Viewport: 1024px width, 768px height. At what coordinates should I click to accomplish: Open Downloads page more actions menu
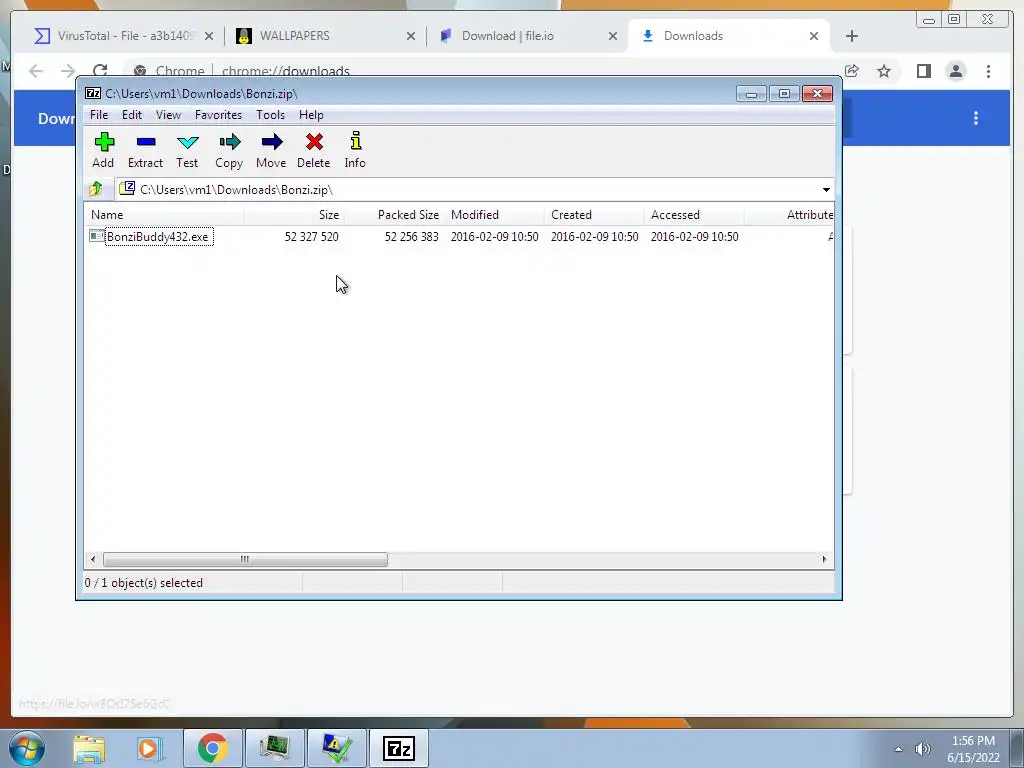[x=976, y=118]
